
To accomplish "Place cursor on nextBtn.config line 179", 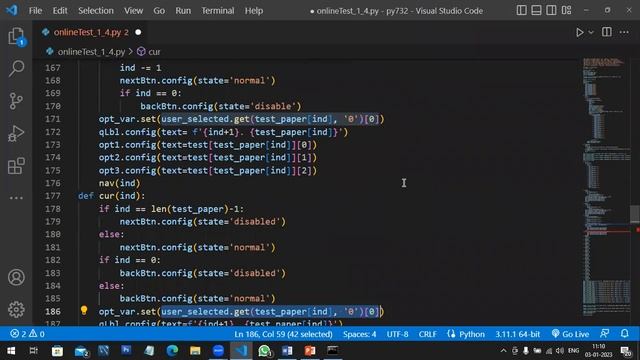I will [x=202, y=222].
